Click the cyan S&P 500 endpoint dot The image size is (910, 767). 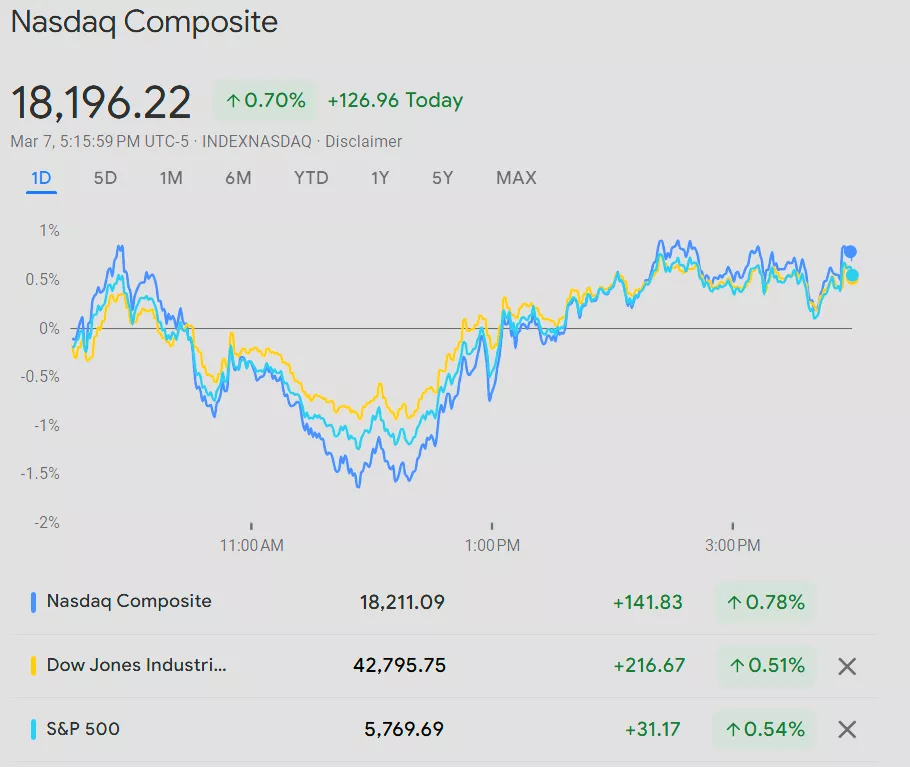[852, 275]
